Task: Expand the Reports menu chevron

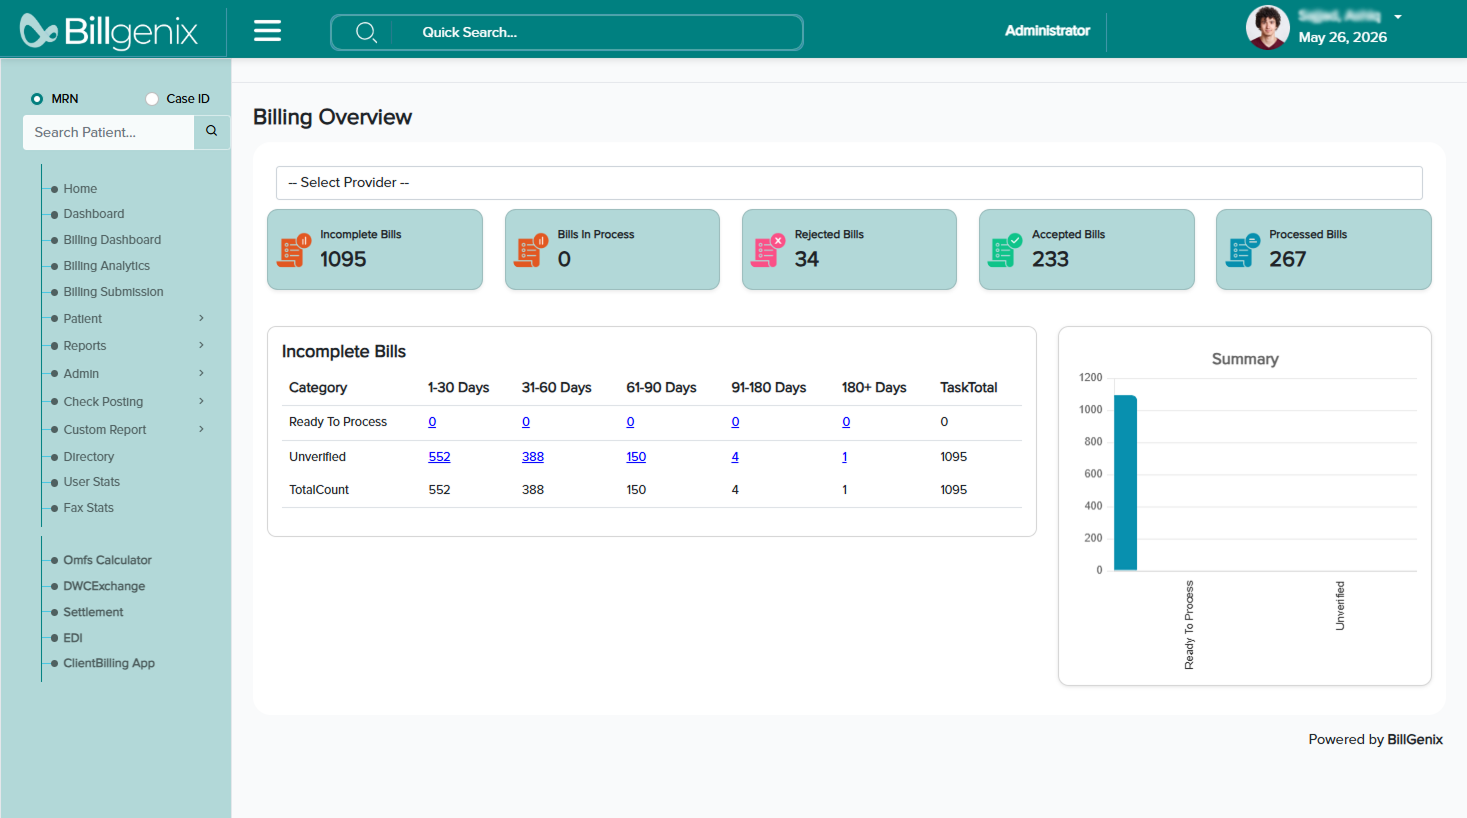Action: (x=201, y=345)
